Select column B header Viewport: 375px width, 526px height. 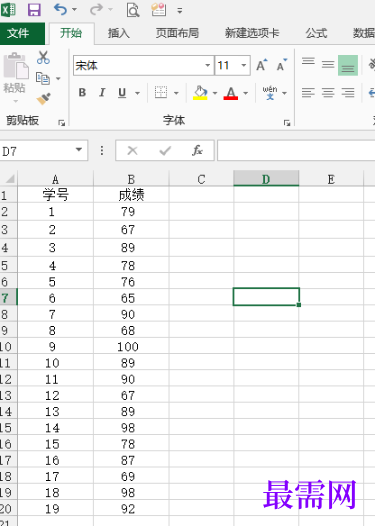131,179
